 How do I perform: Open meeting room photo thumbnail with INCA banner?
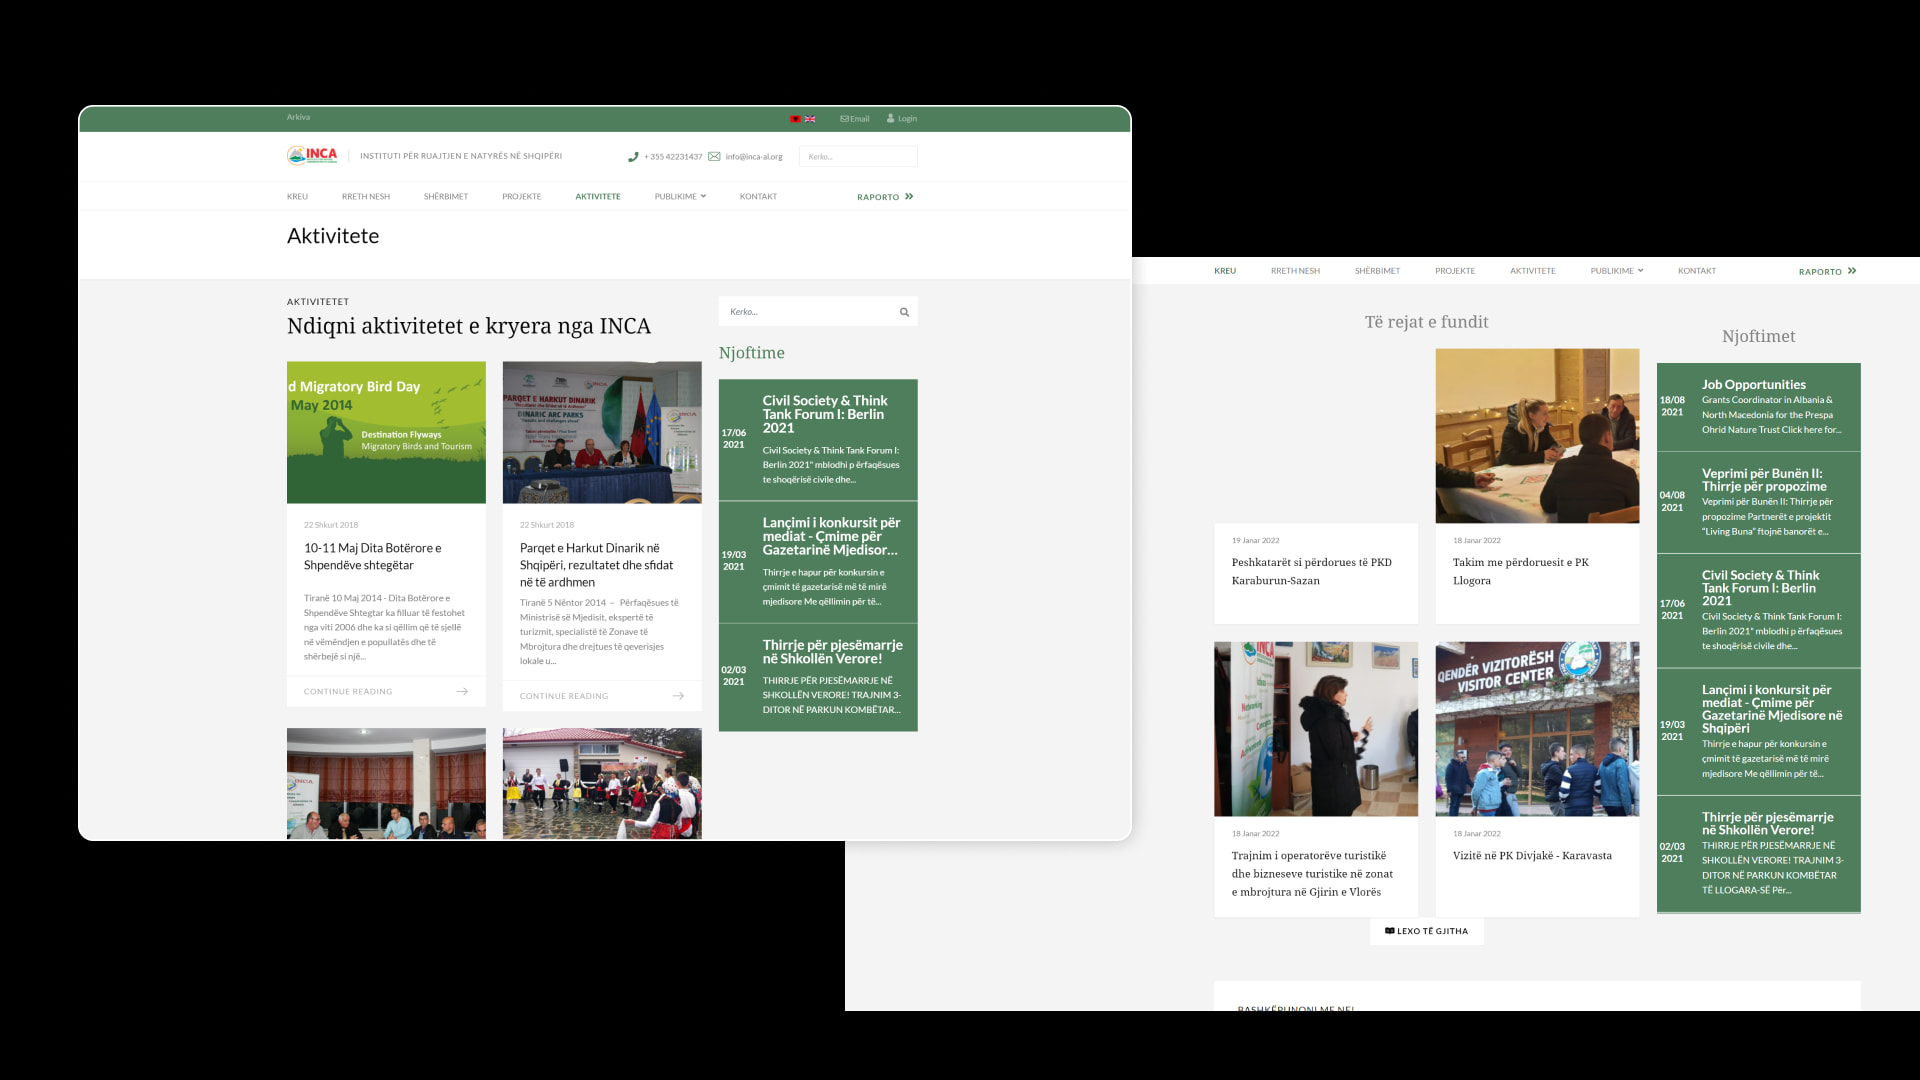pyautogui.click(x=386, y=783)
